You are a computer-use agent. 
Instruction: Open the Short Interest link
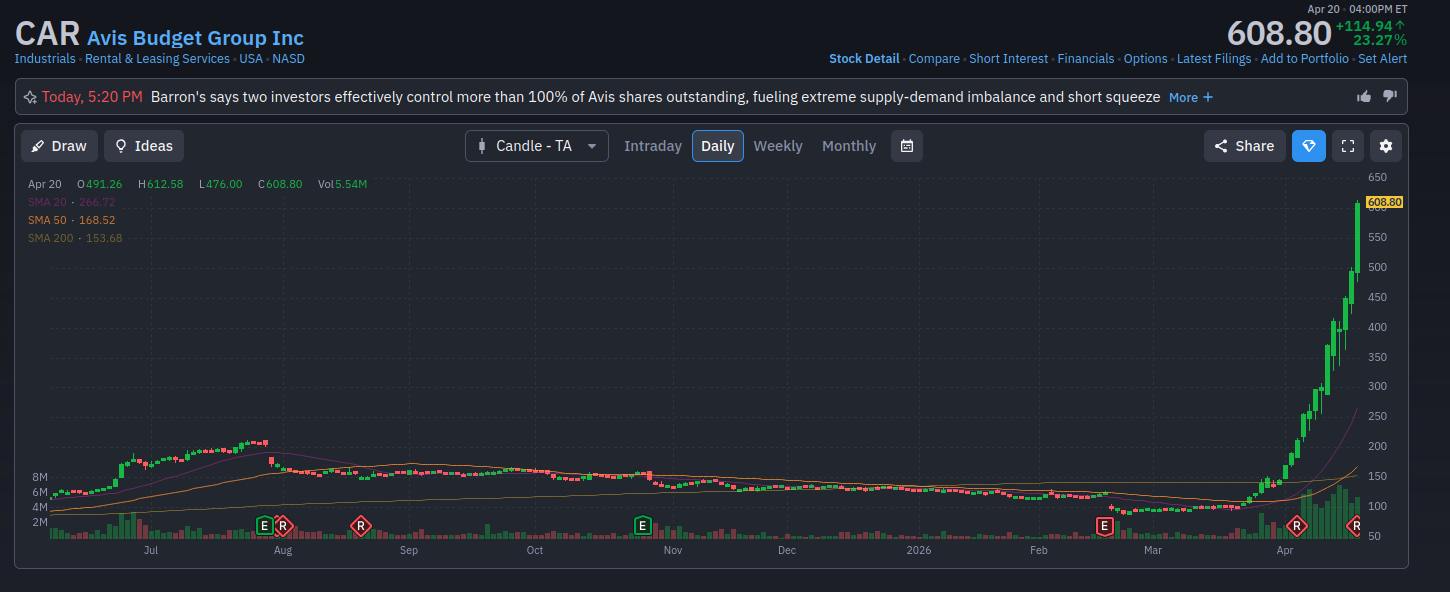[1008, 59]
